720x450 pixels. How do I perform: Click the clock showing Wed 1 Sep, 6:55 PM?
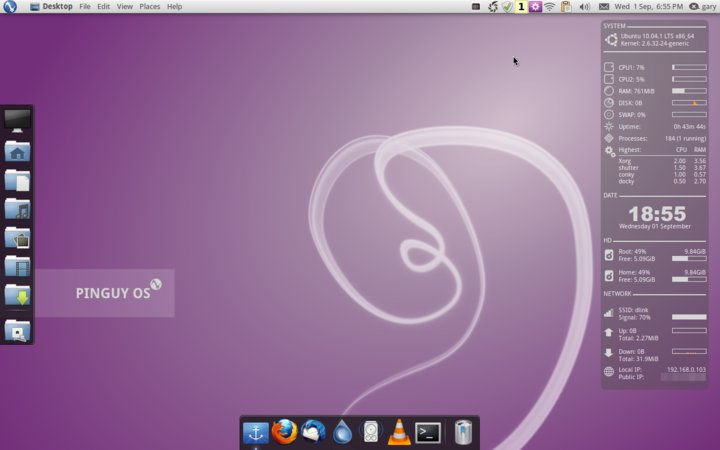(648, 6)
